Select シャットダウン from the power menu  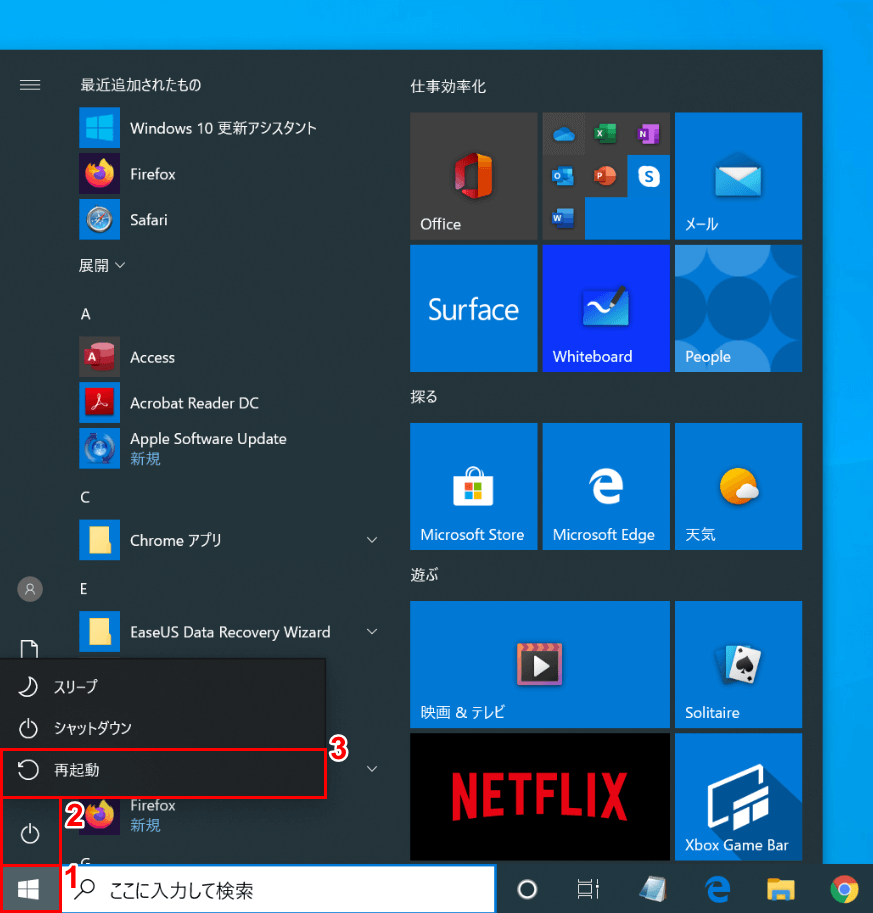(x=163, y=728)
